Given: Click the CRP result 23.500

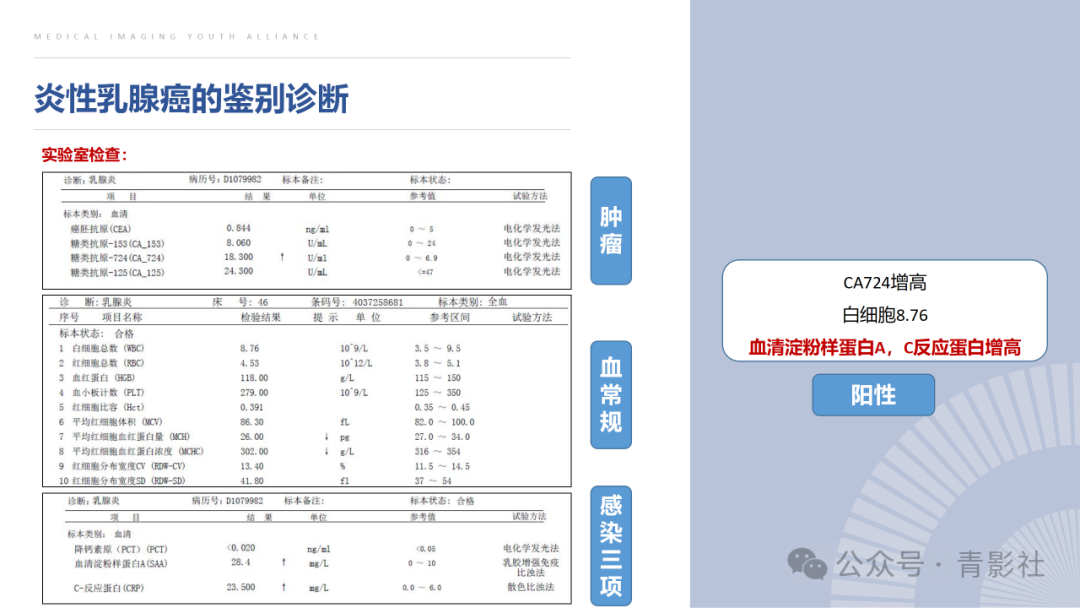Looking at the screenshot, I should (241, 587).
